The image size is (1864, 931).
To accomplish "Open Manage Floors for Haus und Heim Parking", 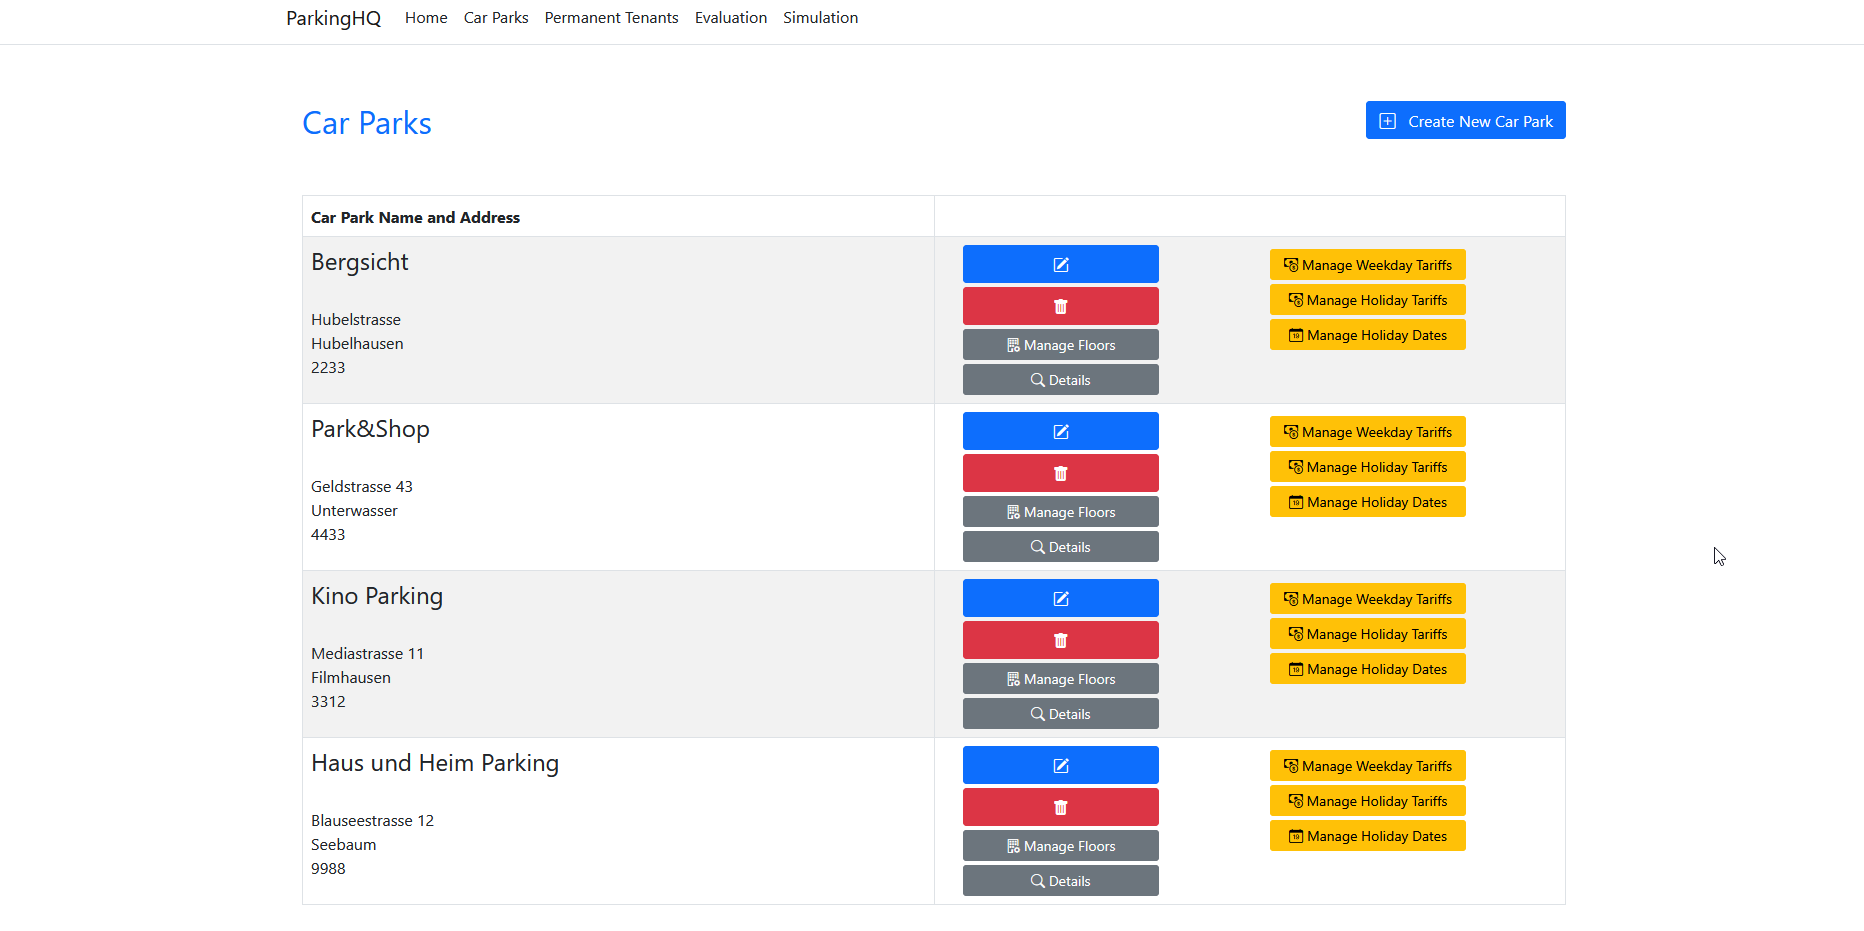I will pyautogui.click(x=1060, y=846).
